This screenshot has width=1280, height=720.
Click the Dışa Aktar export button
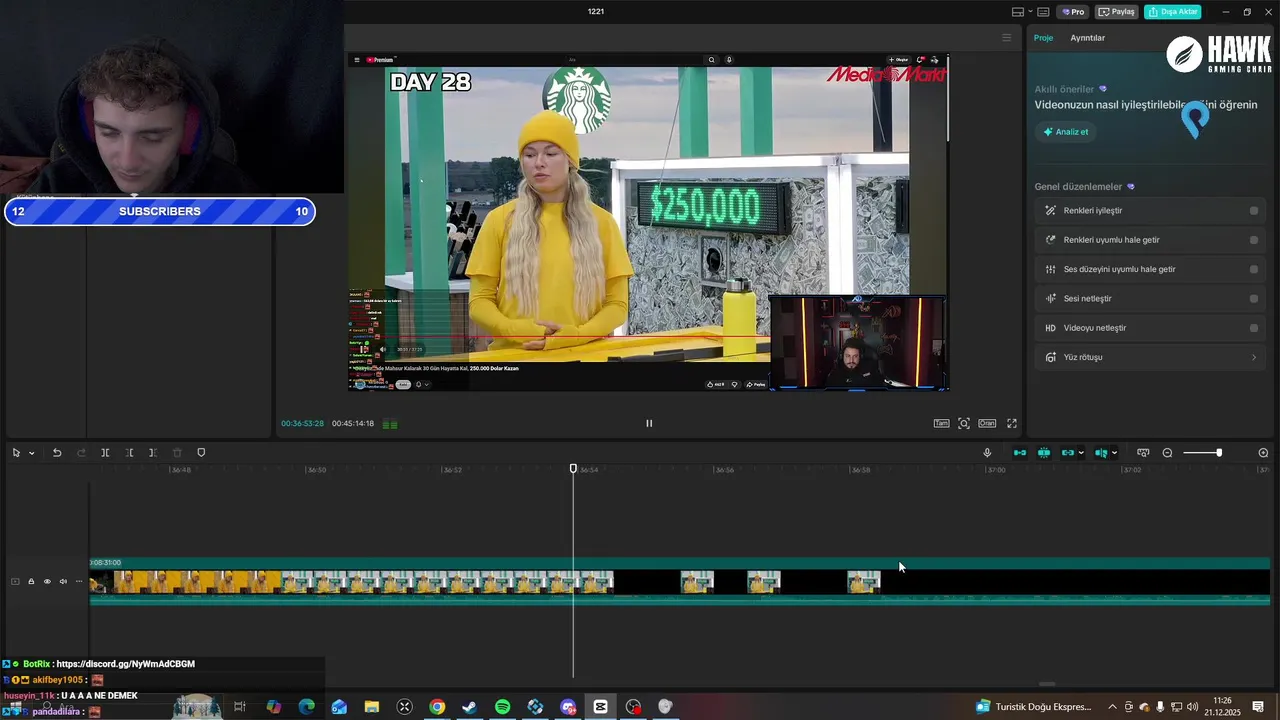point(1173,12)
